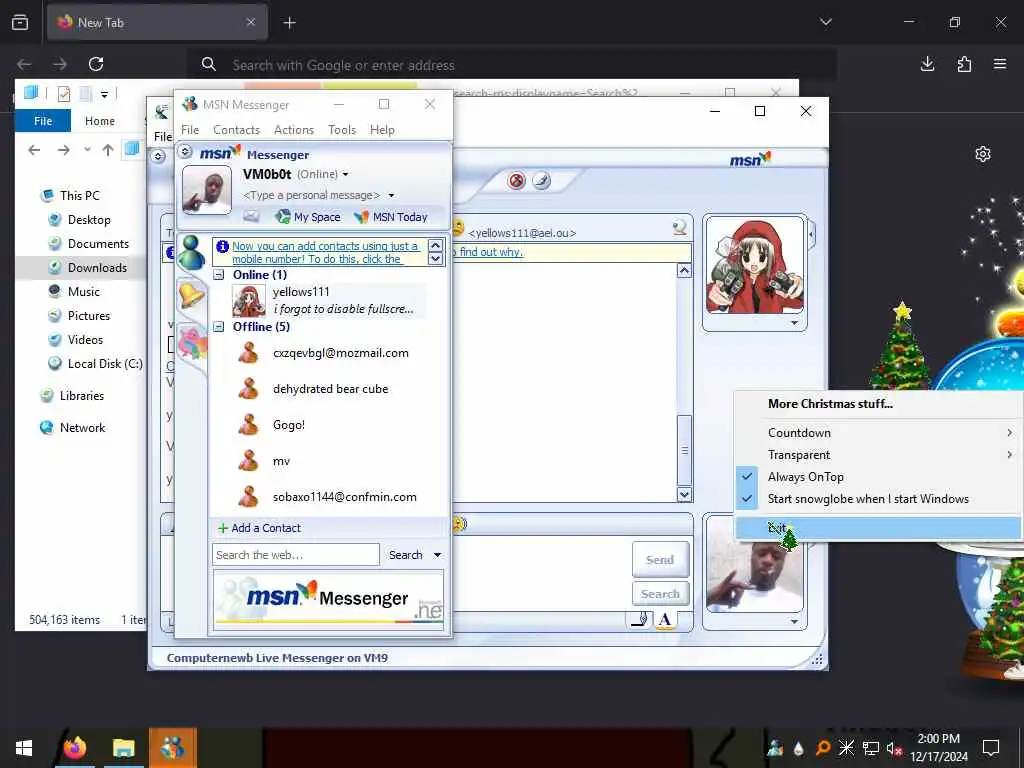The width and height of the screenshot is (1024, 768).
Task: Click the Send button in chat window
Action: coord(660,560)
